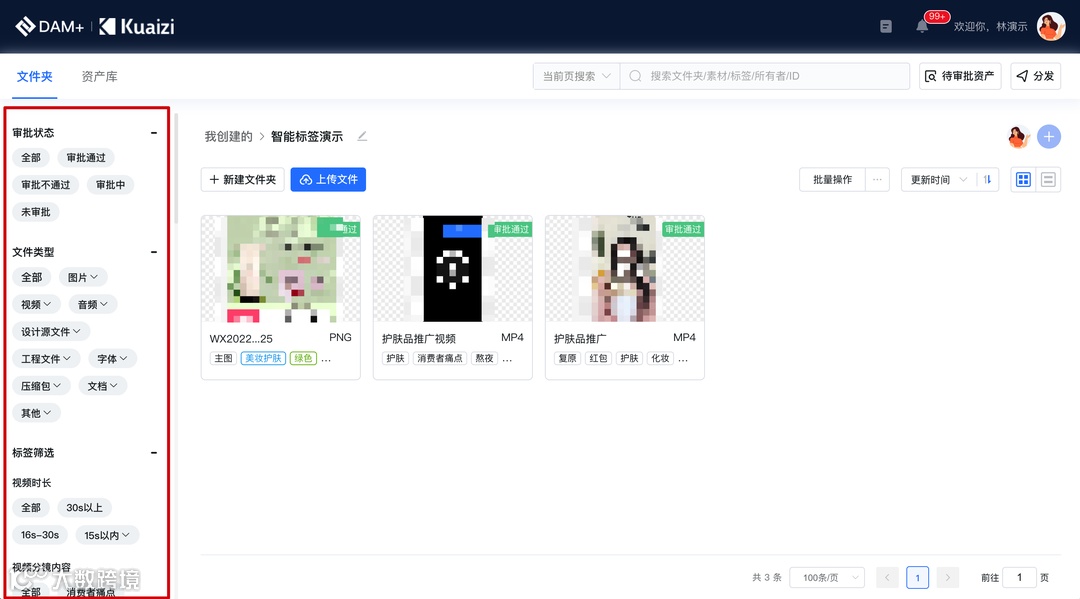The image size is (1080, 599).
Task: Click 美妆护肤 tag on first card
Action: (263, 359)
